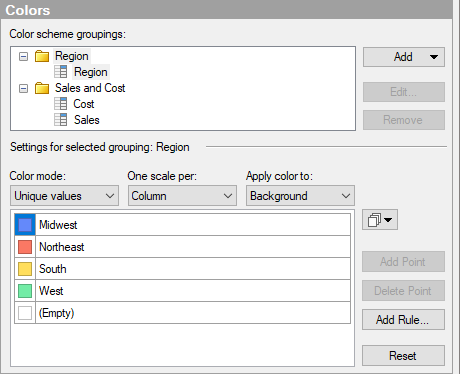460x374 pixels.
Task: Click the Region folder icon
Action: pos(42,56)
